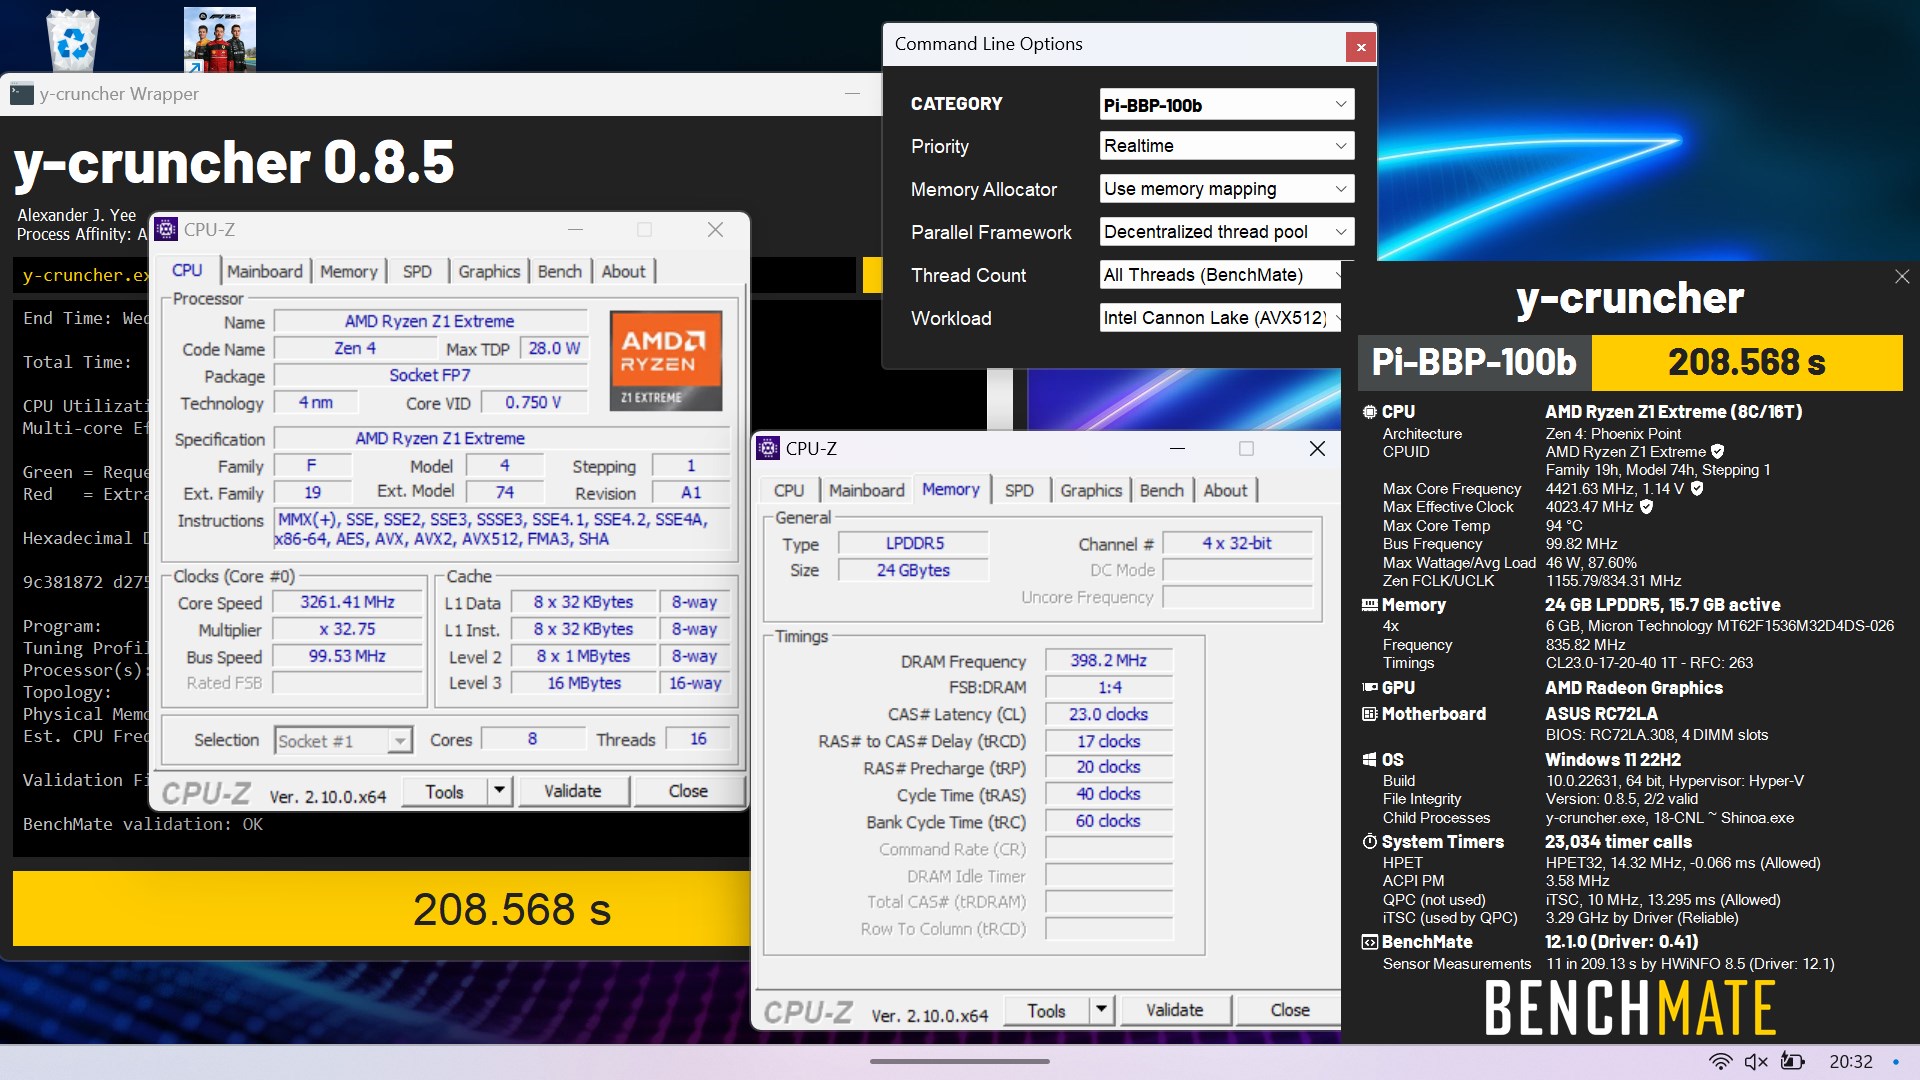Click the DRAM Frequency value 398.2 MHz
The image size is (1920, 1080).
1108,660
